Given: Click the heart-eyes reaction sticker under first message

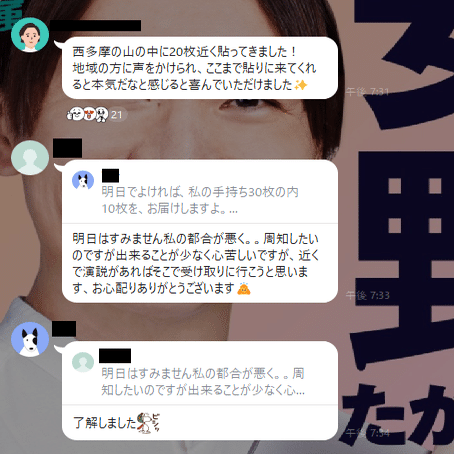Looking at the screenshot, I should pos(89,114).
